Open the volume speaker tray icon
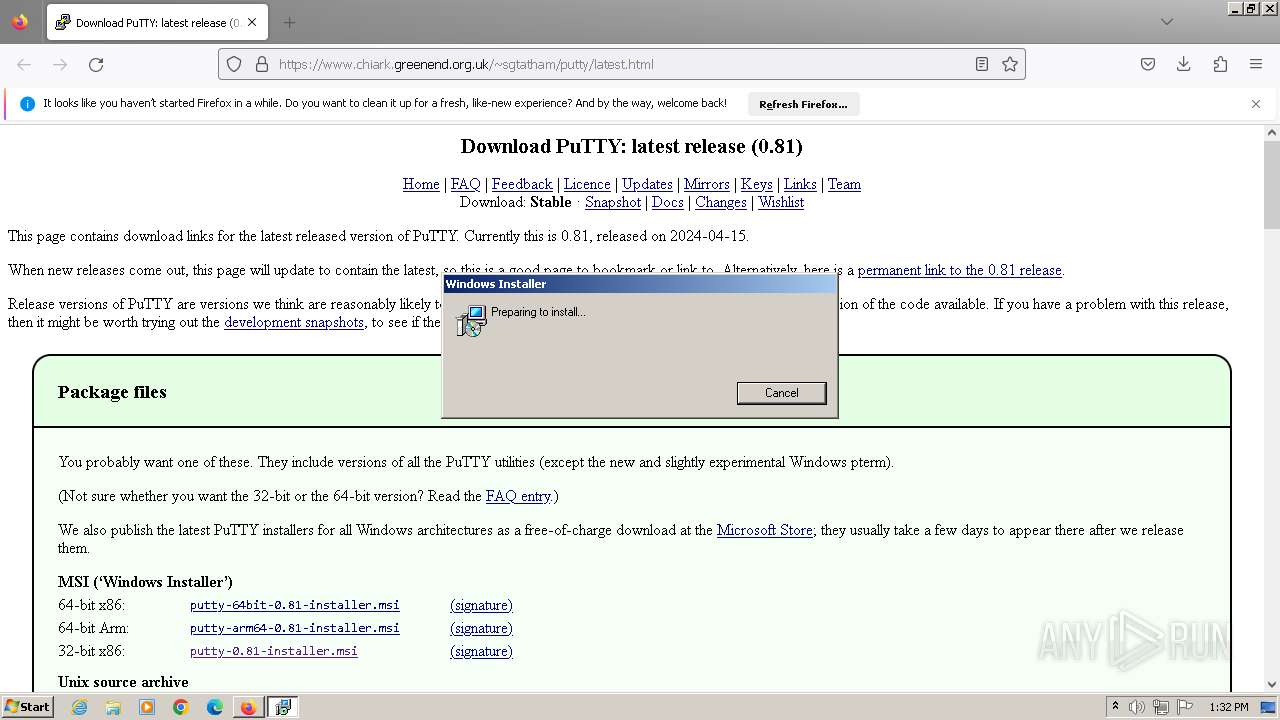1280x720 pixels. click(1137, 707)
